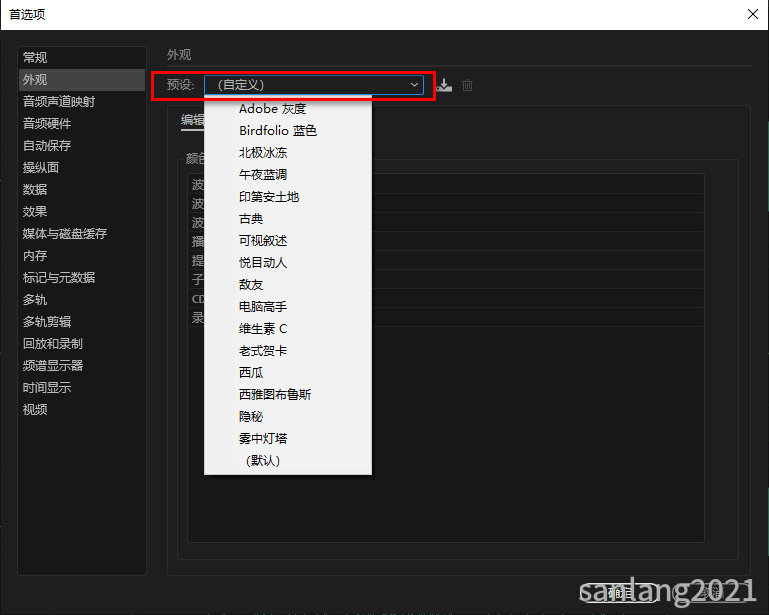Open 多轨剪辑 preferences category
Viewport: 769px width, 615px height.
[82, 322]
